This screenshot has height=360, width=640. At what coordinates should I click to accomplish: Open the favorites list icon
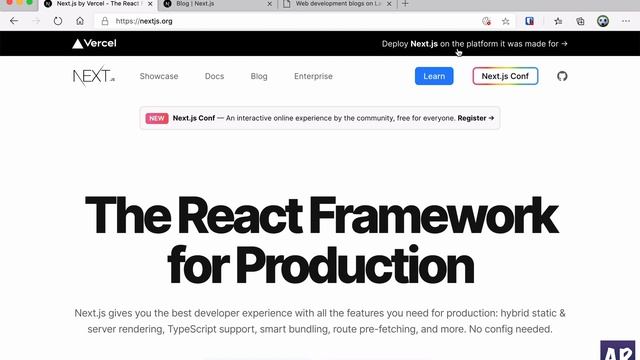point(558,21)
